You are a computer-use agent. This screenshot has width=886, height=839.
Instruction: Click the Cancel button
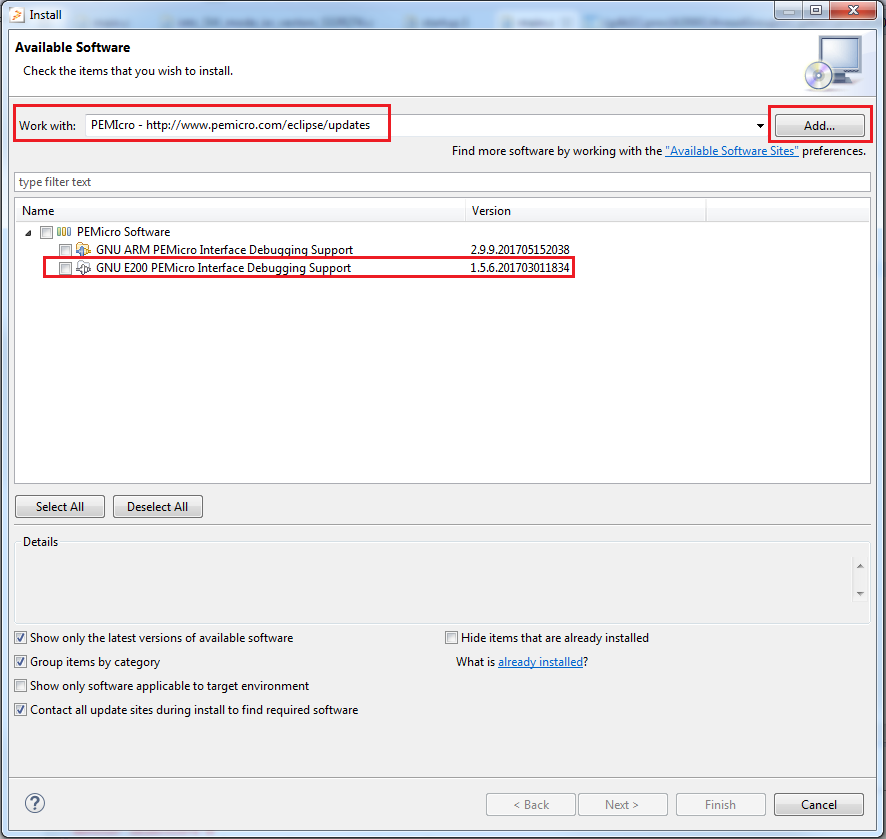tap(819, 805)
